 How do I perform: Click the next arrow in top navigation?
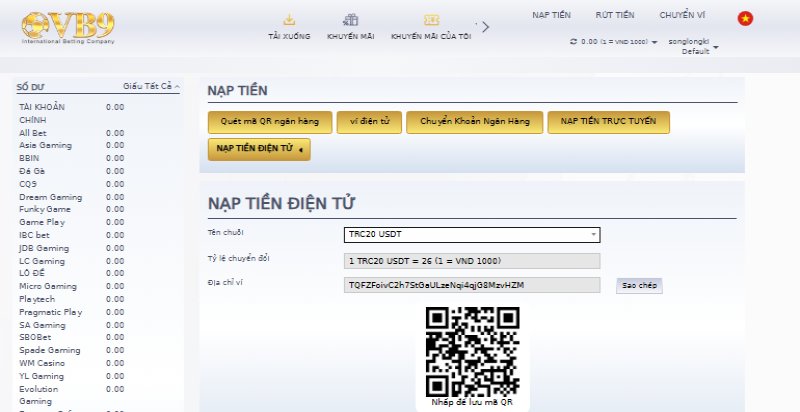pos(485,27)
